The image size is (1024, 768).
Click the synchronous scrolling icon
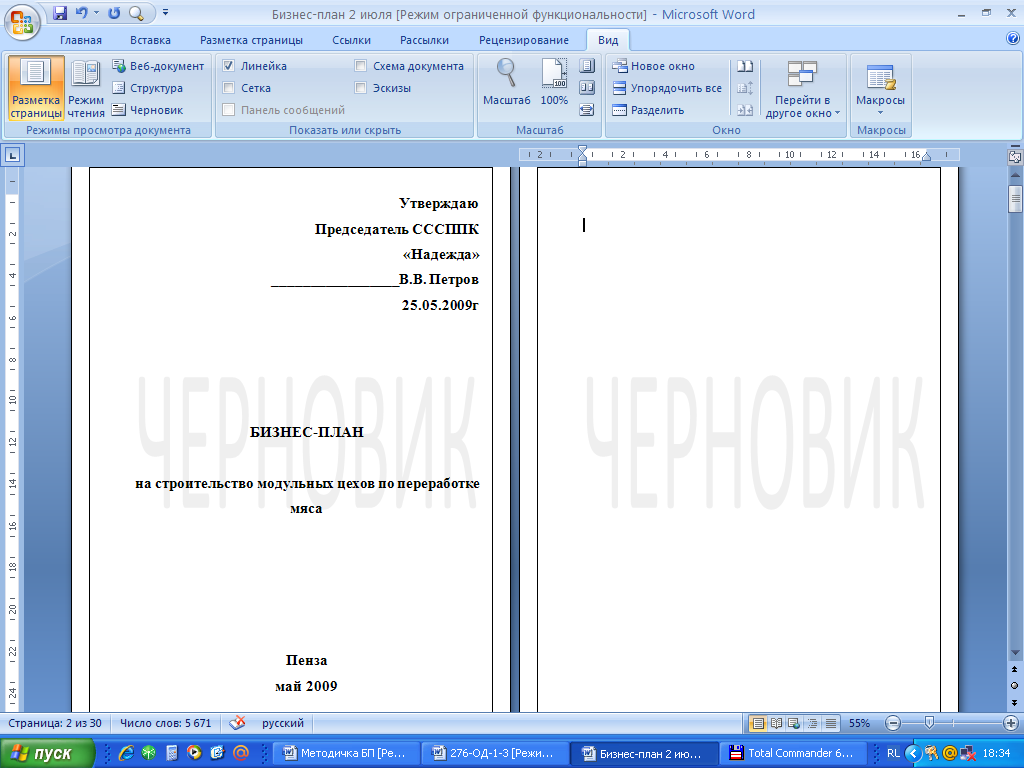coord(745,88)
